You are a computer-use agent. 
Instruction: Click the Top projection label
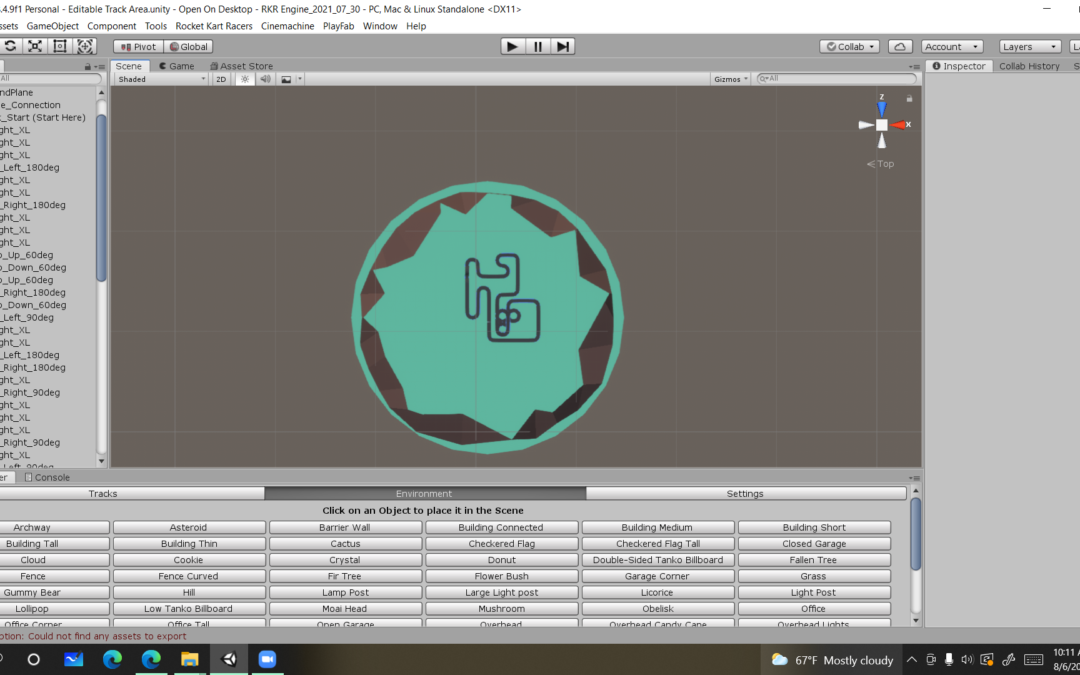point(881,164)
